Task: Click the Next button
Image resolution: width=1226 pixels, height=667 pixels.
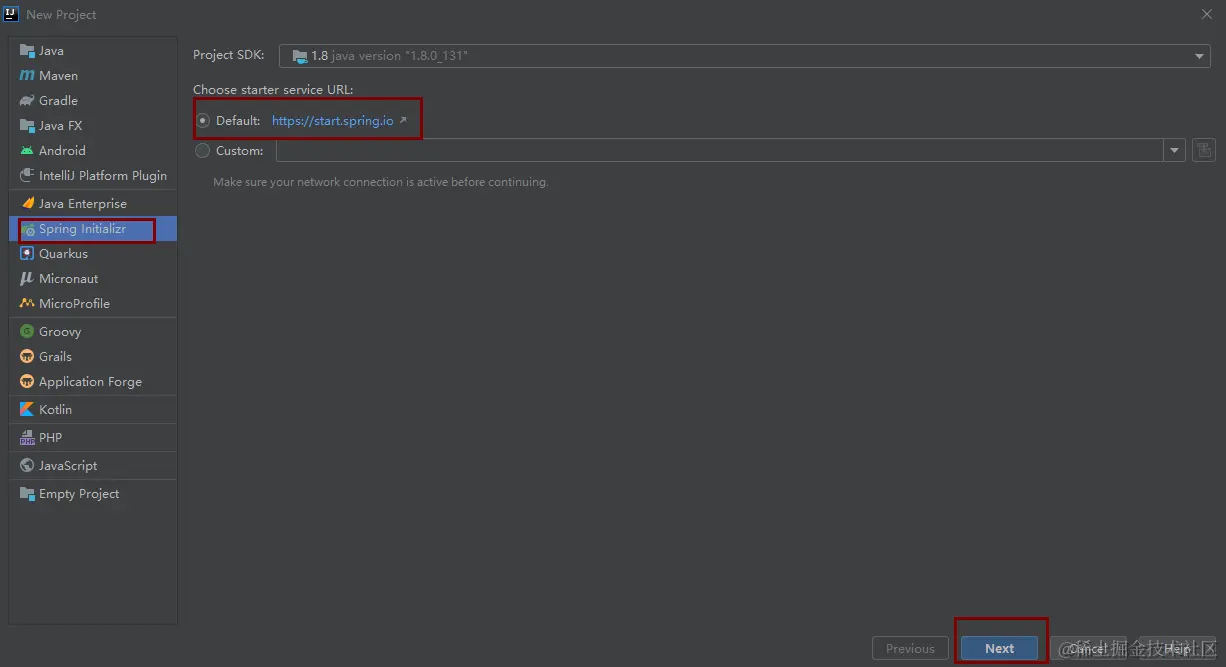Action: 999,648
